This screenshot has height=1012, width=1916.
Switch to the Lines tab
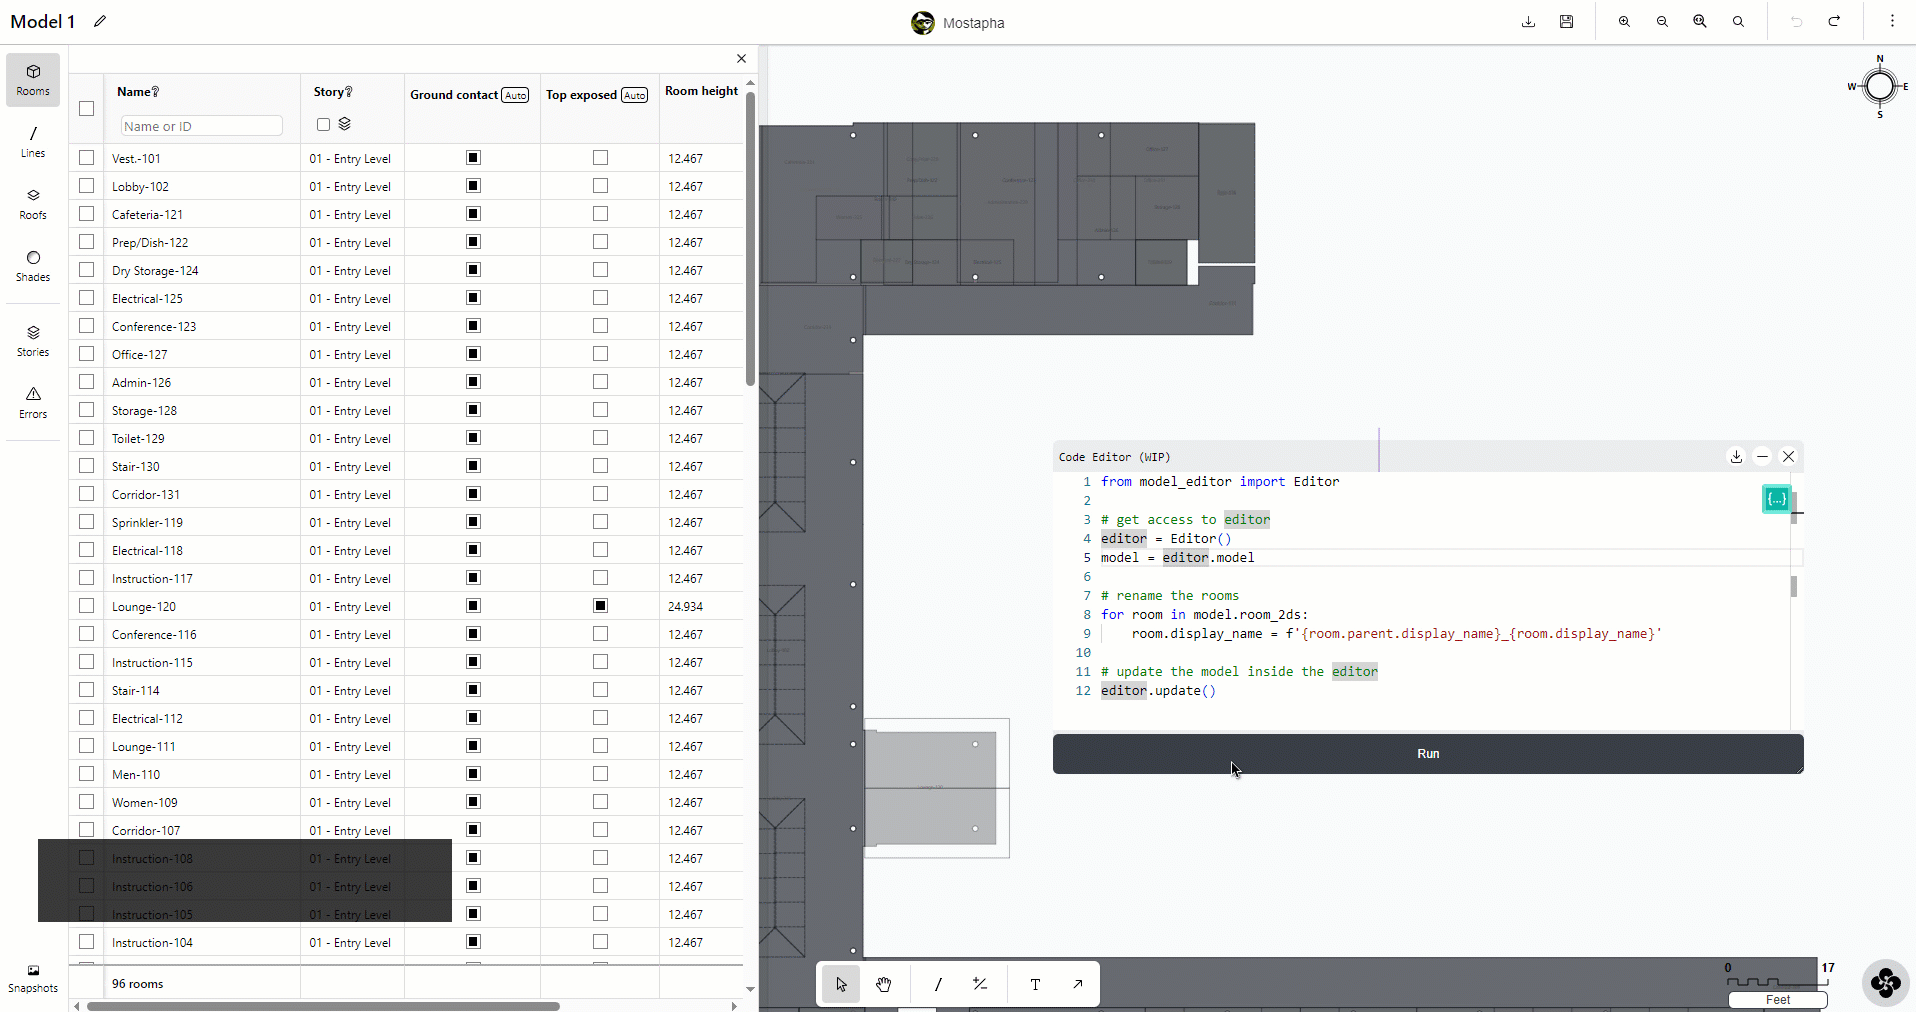pos(33,141)
